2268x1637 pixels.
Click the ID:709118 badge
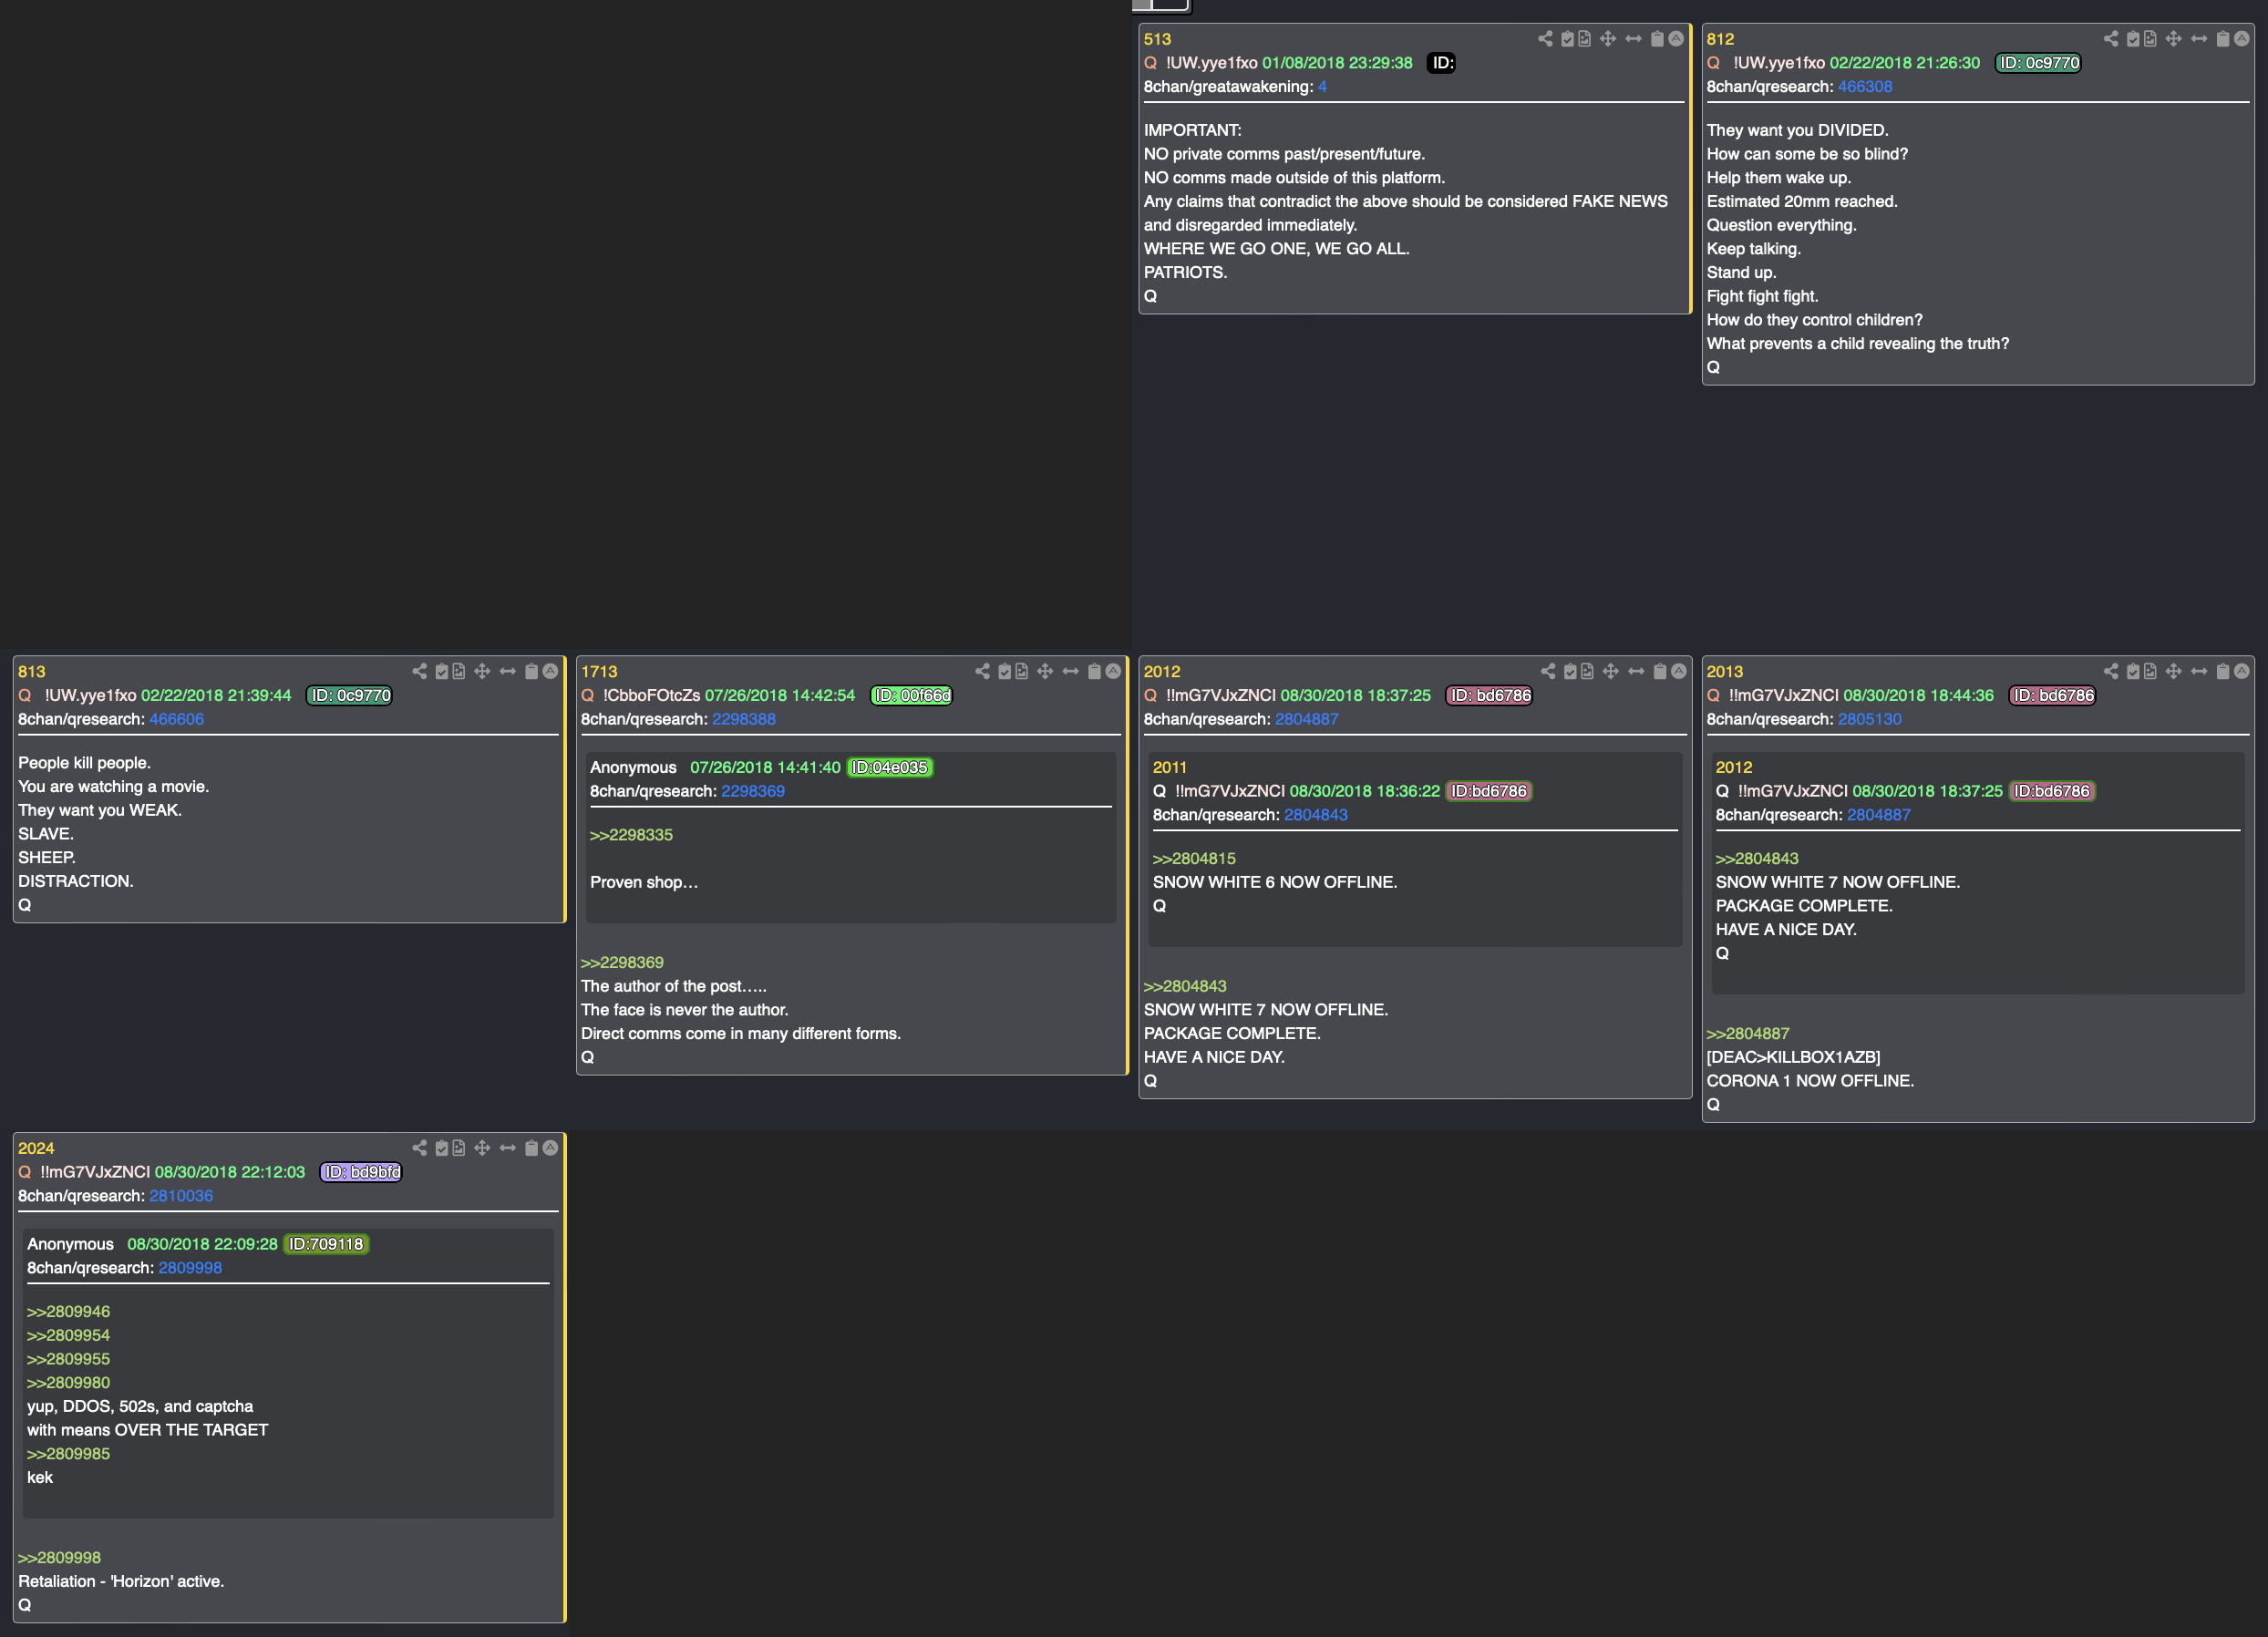tap(326, 1244)
